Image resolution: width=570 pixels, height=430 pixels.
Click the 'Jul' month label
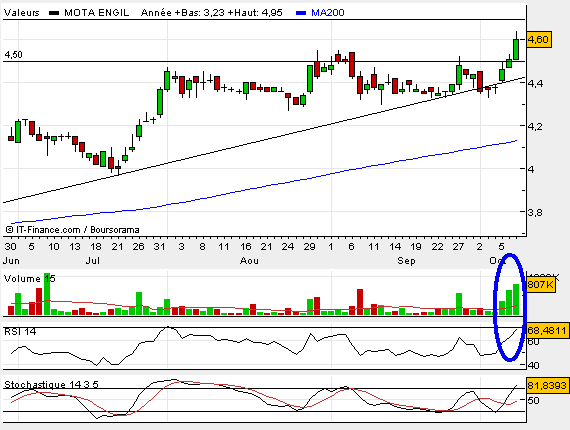pyautogui.click(x=93, y=261)
